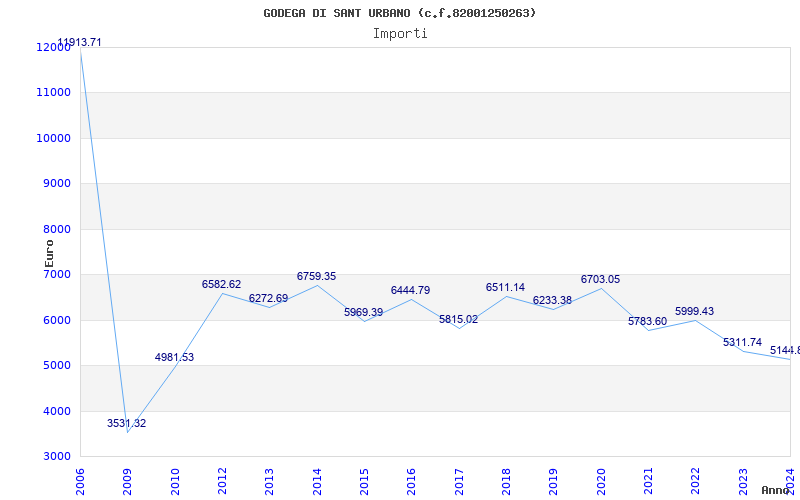Click the data label 4981.53
Screen dimensions: 800x500
pyautogui.click(x=174, y=357)
